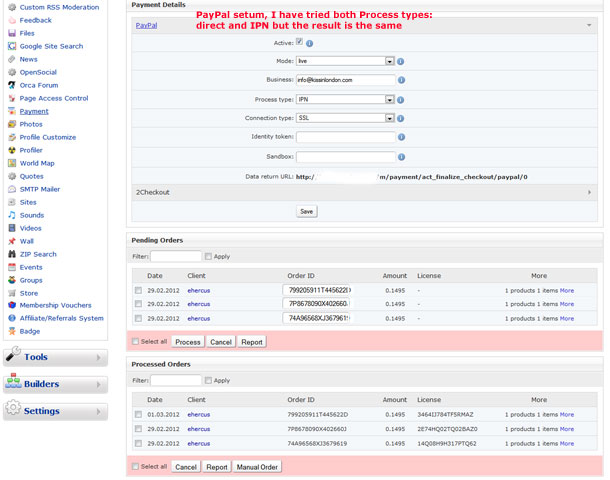Click the SMTP Mailer sidebar icon
This screenshot has height=480, width=610.
coord(12,189)
